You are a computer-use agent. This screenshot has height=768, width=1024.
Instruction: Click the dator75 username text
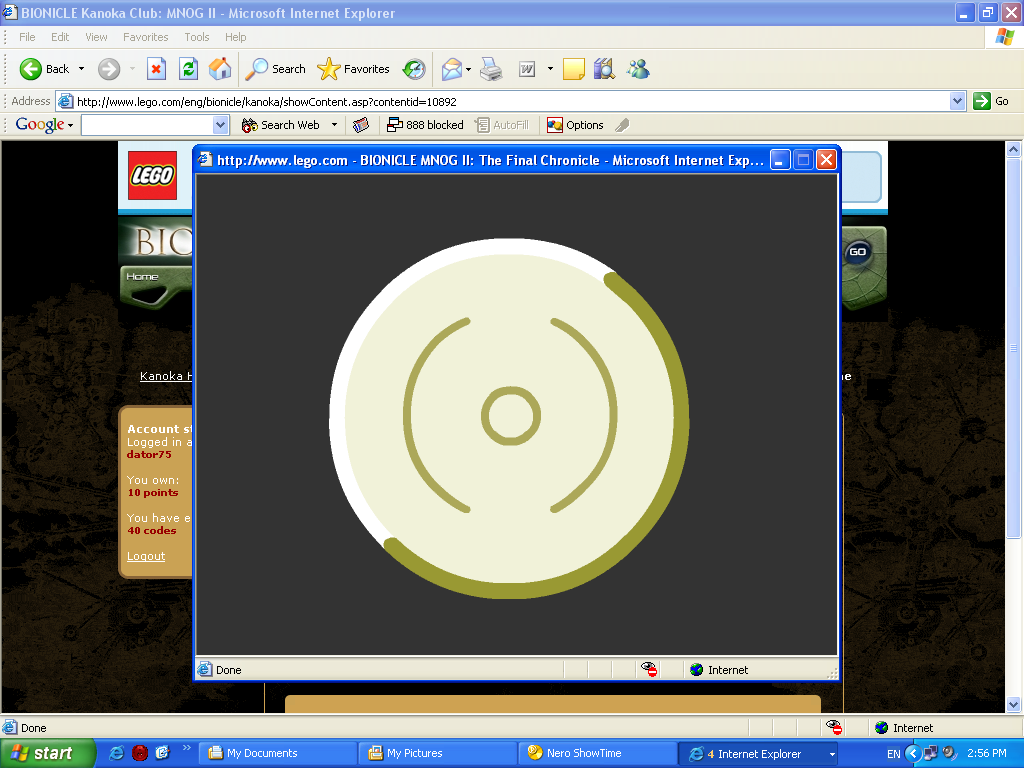click(x=149, y=455)
